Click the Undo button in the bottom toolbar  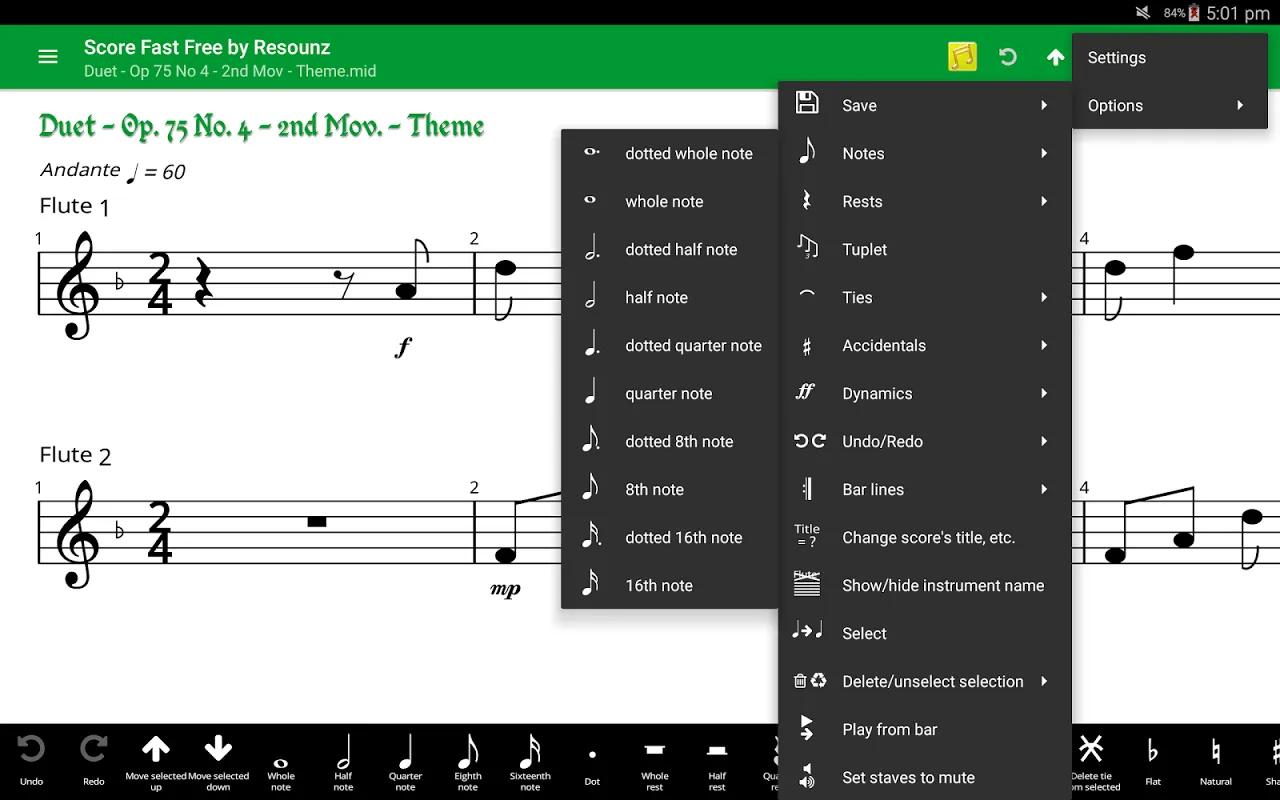(31, 760)
